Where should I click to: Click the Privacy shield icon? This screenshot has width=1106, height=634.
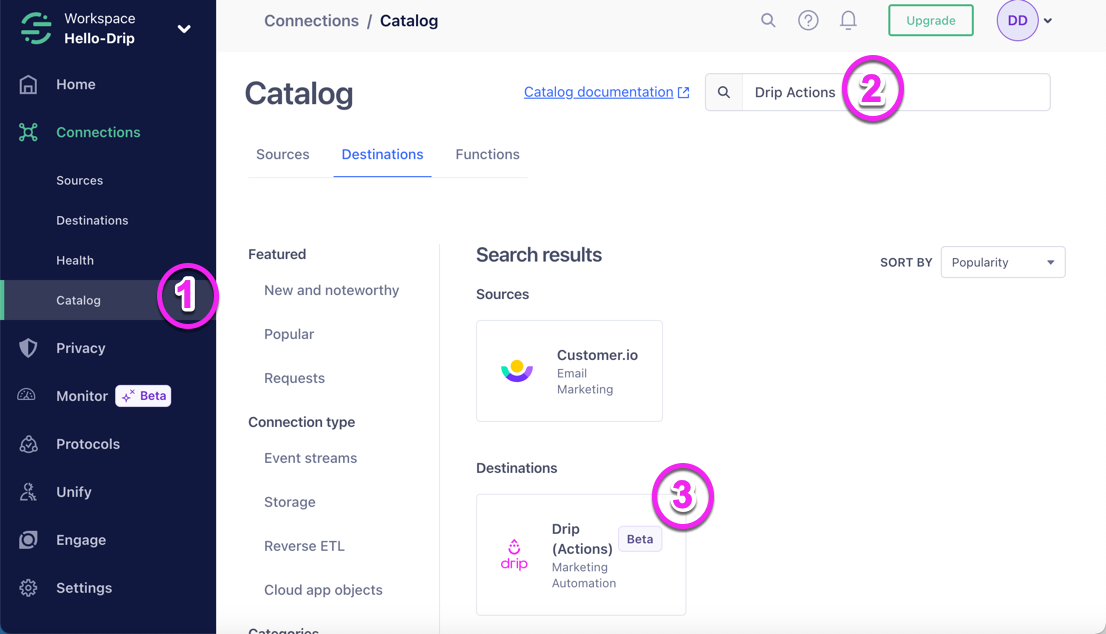[x=28, y=348]
